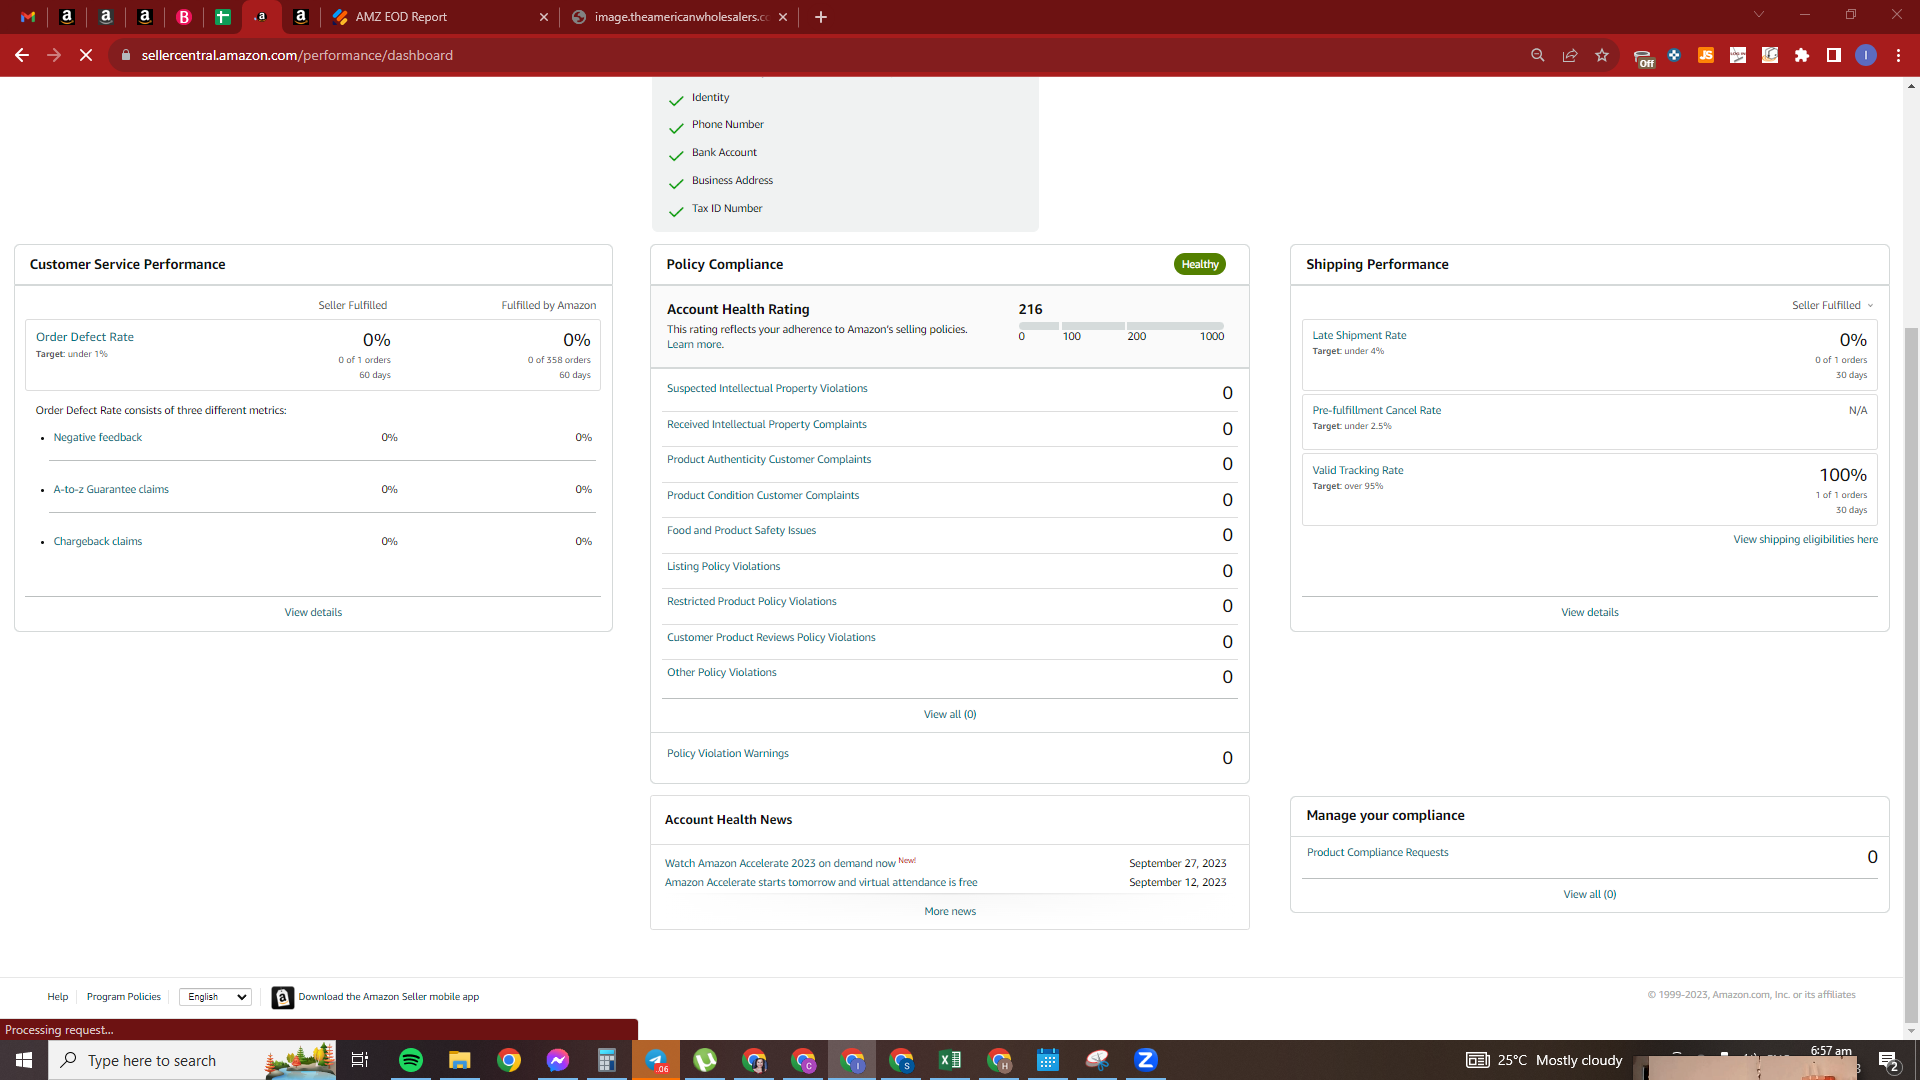1920x1080 pixels.
Task: Go back to the previous page
Action: coord(22,55)
